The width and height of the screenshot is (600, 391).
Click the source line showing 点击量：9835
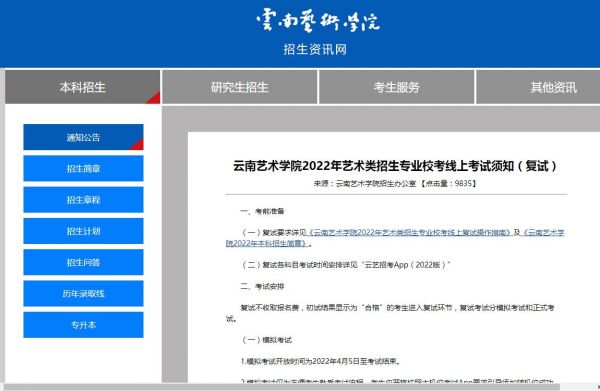click(395, 183)
